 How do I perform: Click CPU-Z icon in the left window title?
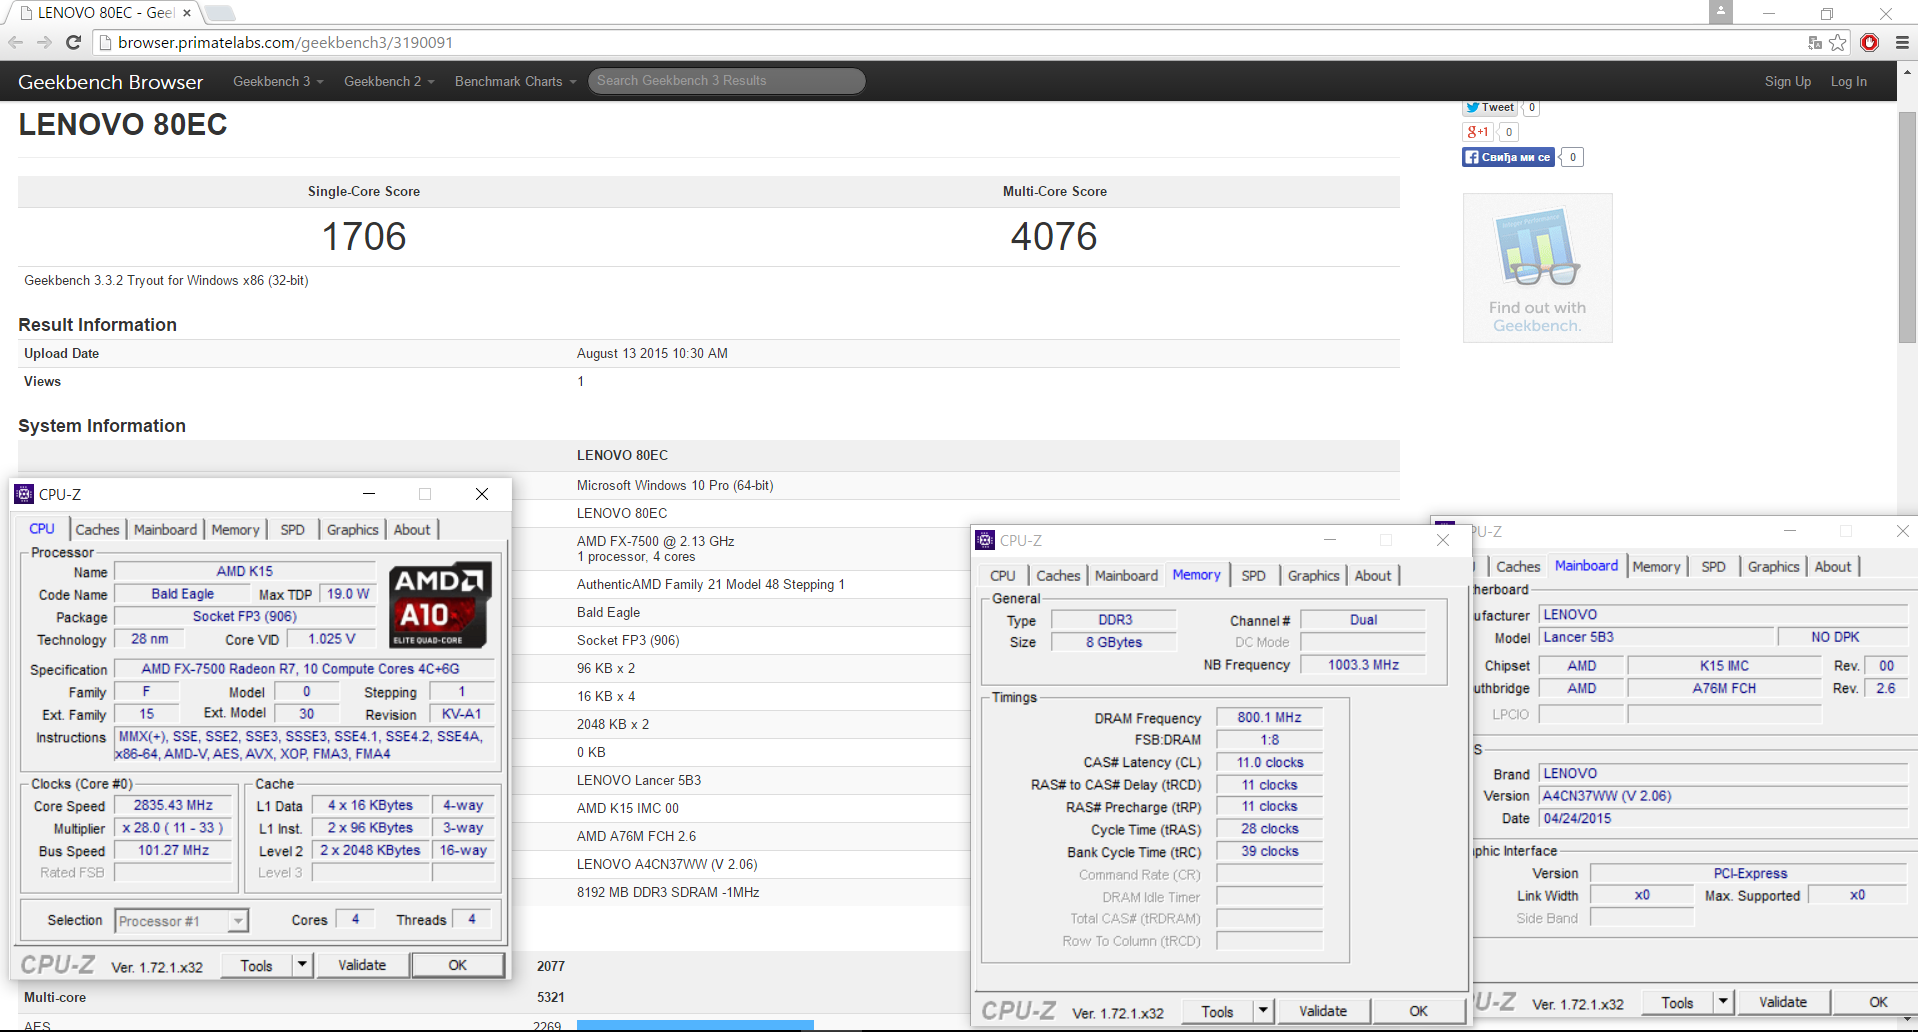pos(24,494)
